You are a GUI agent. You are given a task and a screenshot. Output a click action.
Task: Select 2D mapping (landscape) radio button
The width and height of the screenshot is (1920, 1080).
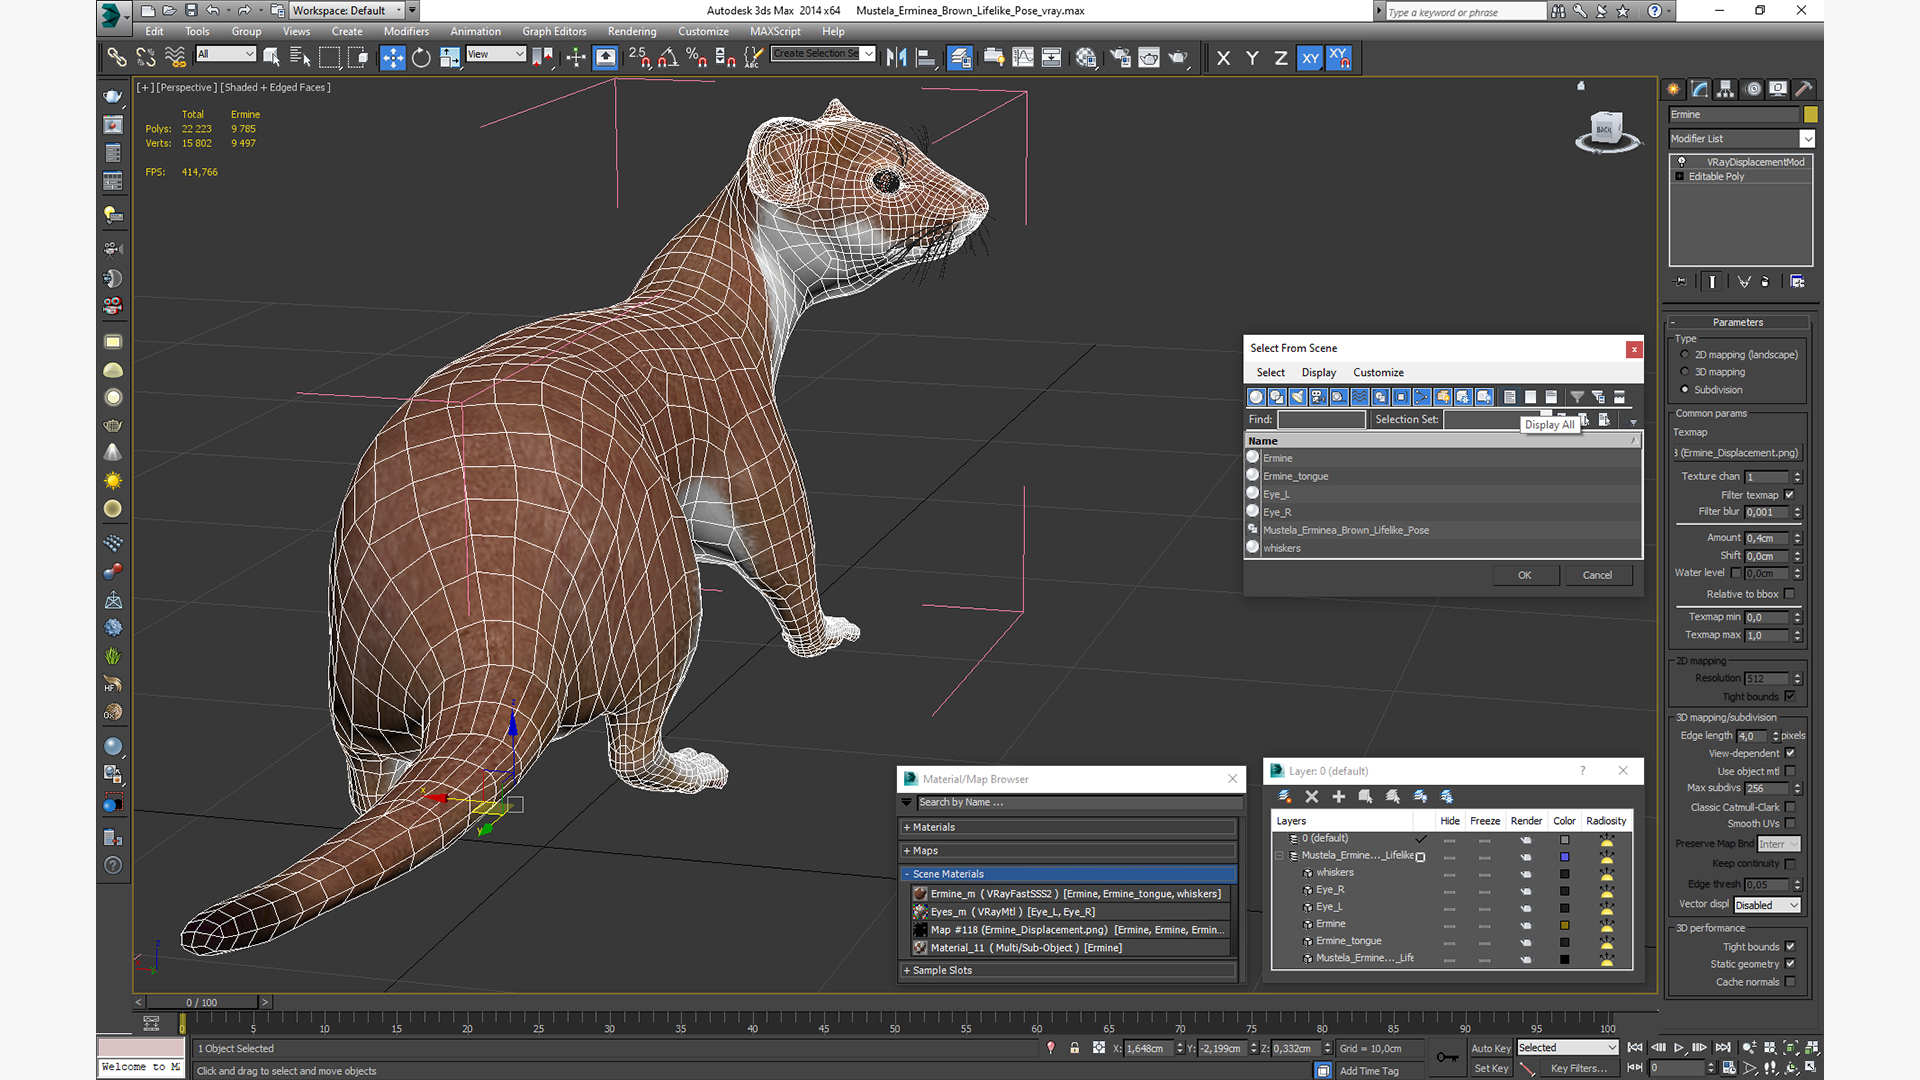coord(1685,355)
